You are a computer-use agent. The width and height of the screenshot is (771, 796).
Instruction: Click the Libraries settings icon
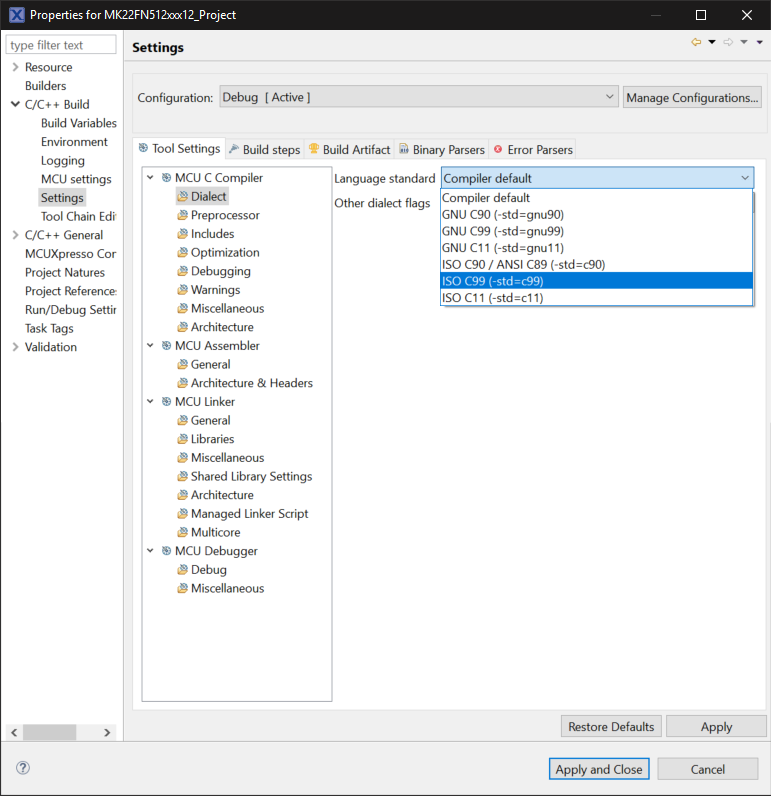(182, 439)
